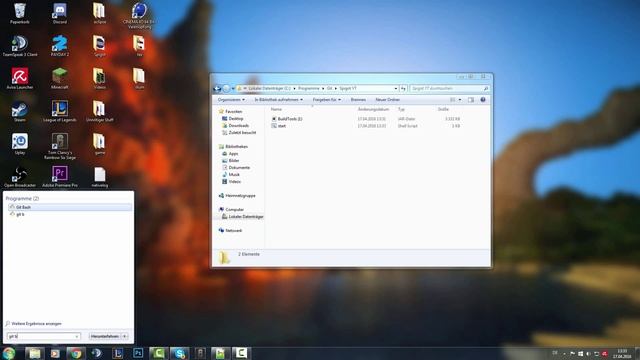The width and height of the screenshot is (640, 360).
Task: Click the Windows Start orb
Action: coord(9,353)
